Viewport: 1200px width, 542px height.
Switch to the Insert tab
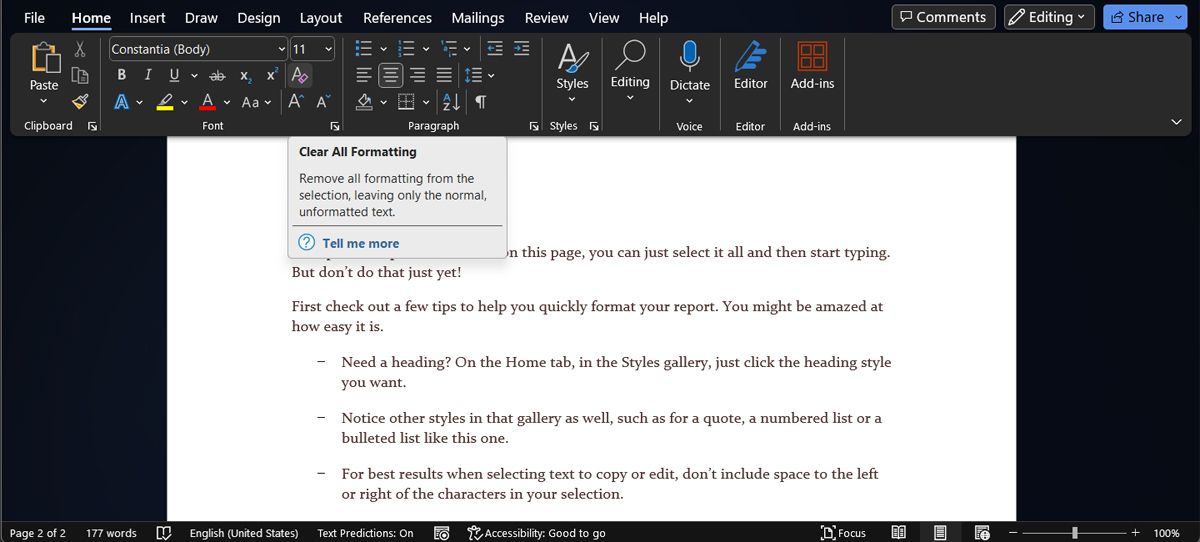tap(148, 18)
